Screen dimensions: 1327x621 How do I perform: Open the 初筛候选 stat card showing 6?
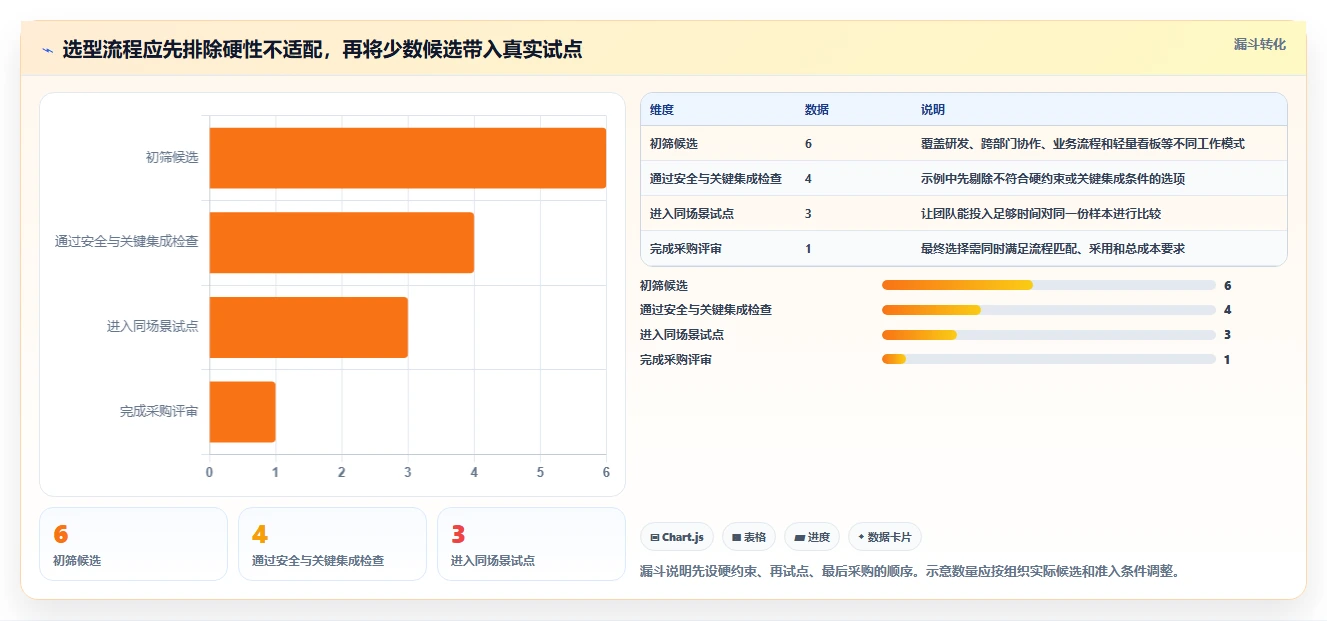pos(134,544)
